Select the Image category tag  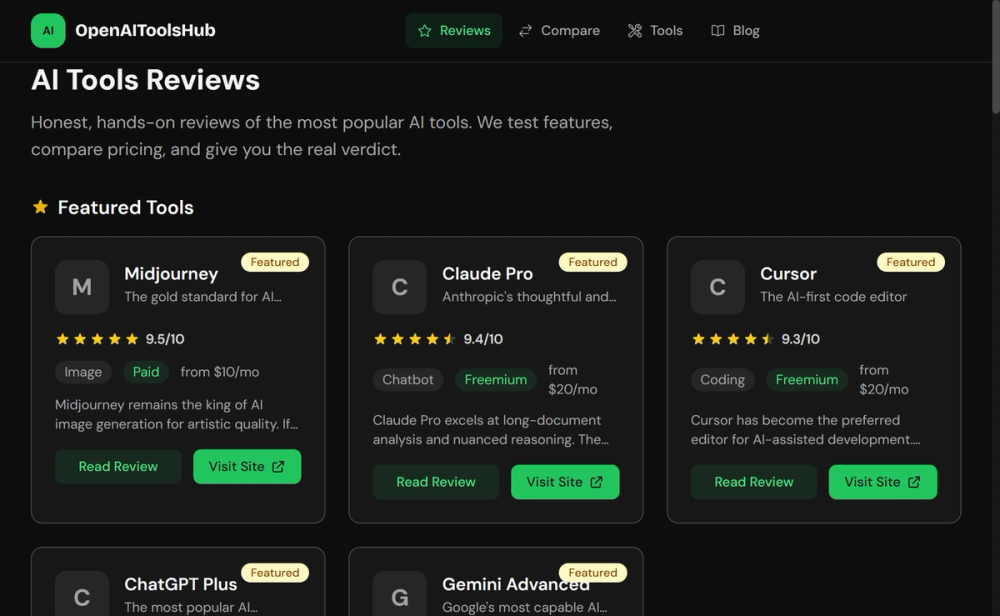[x=83, y=372]
